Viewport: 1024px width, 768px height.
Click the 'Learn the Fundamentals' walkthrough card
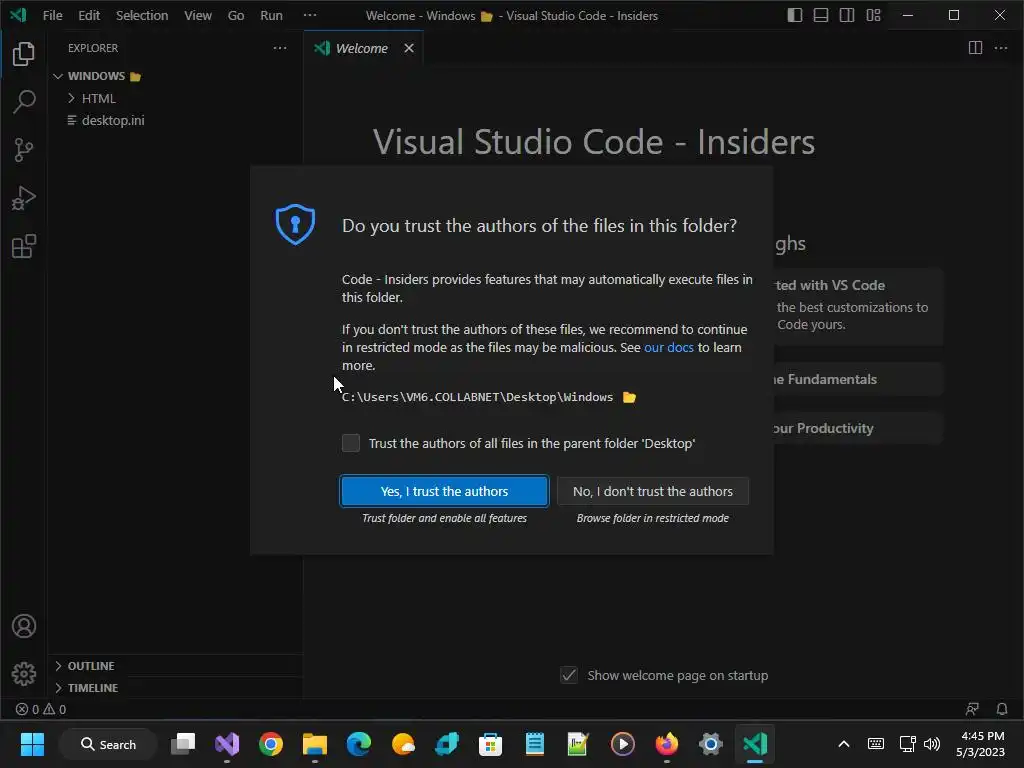pos(858,379)
